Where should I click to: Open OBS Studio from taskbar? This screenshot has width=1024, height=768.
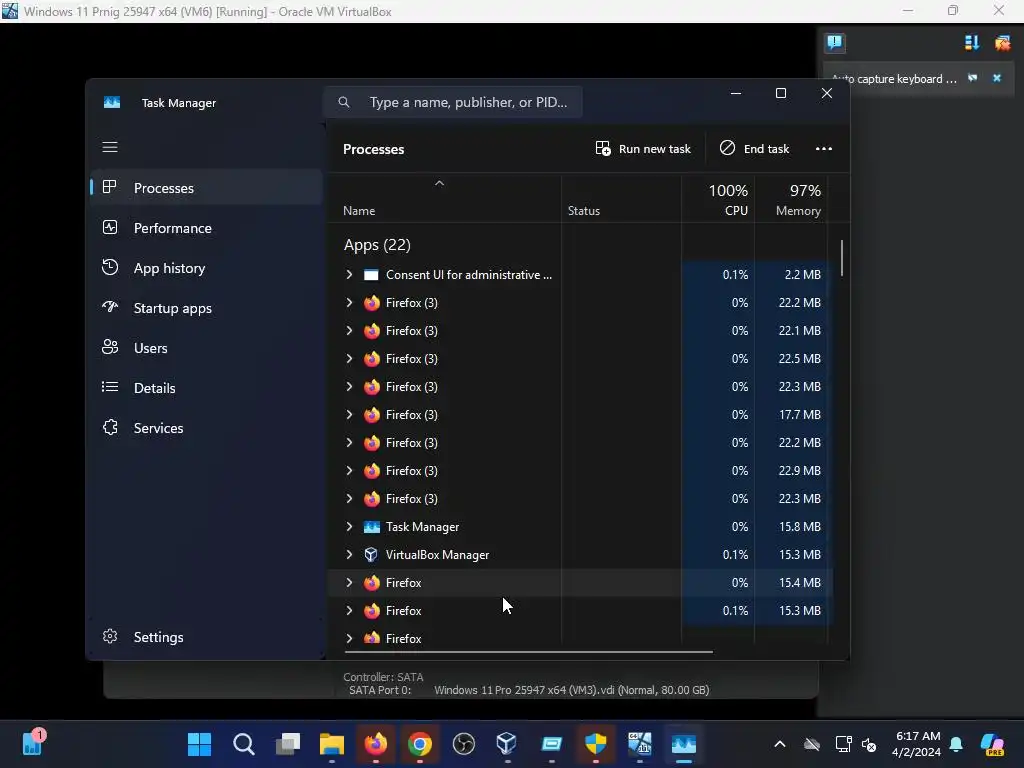(464, 744)
